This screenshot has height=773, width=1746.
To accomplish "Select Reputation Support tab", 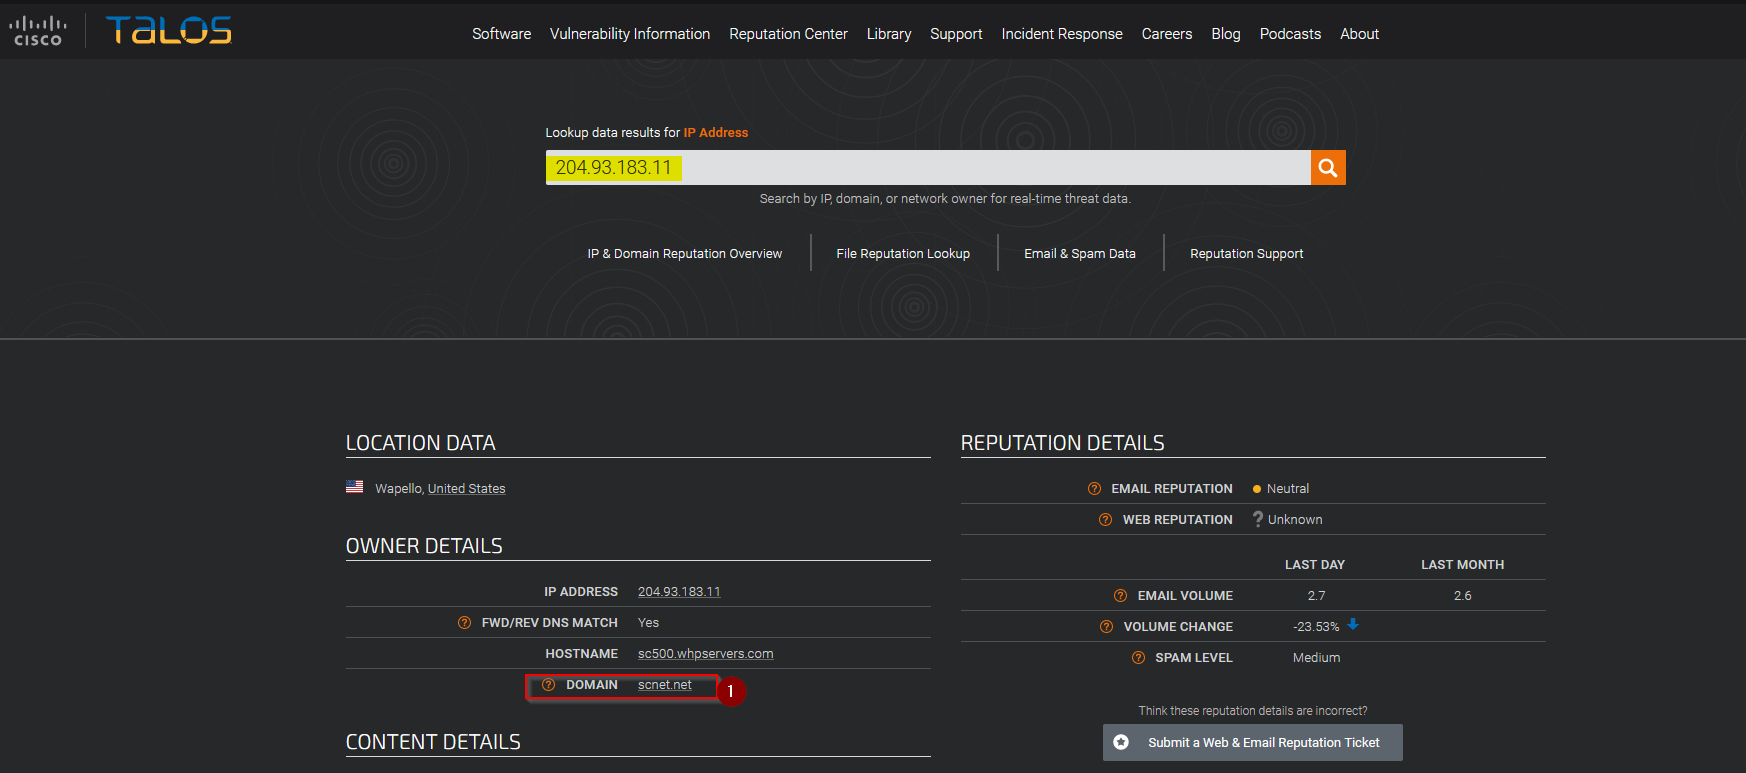I will [x=1247, y=254].
